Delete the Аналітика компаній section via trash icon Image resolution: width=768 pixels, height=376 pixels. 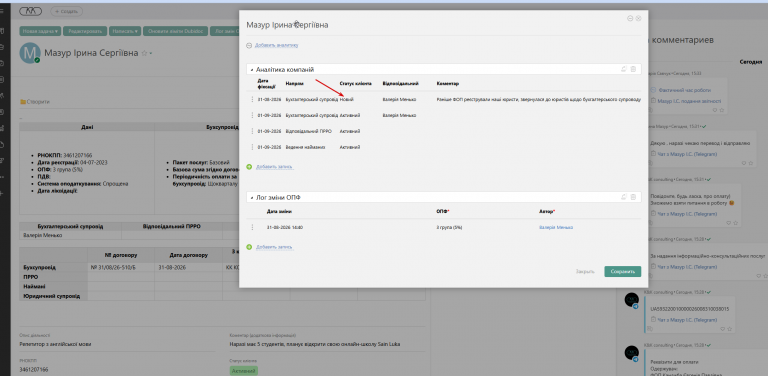(633, 70)
